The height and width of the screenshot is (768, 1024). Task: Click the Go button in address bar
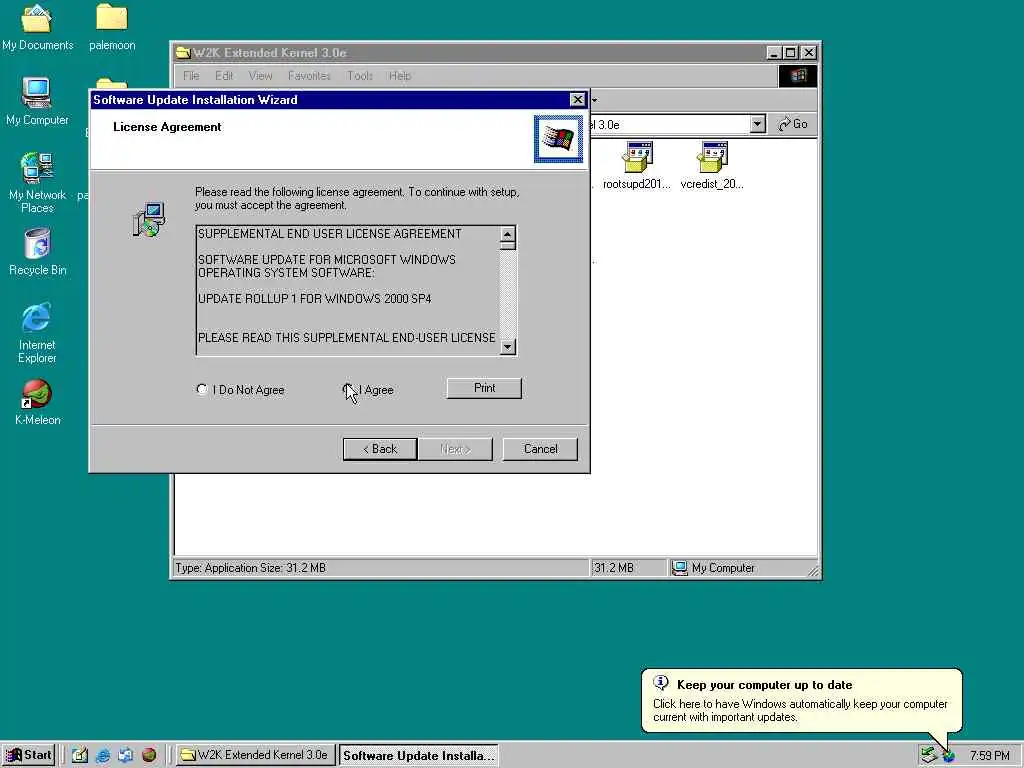(x=793, y=124)
